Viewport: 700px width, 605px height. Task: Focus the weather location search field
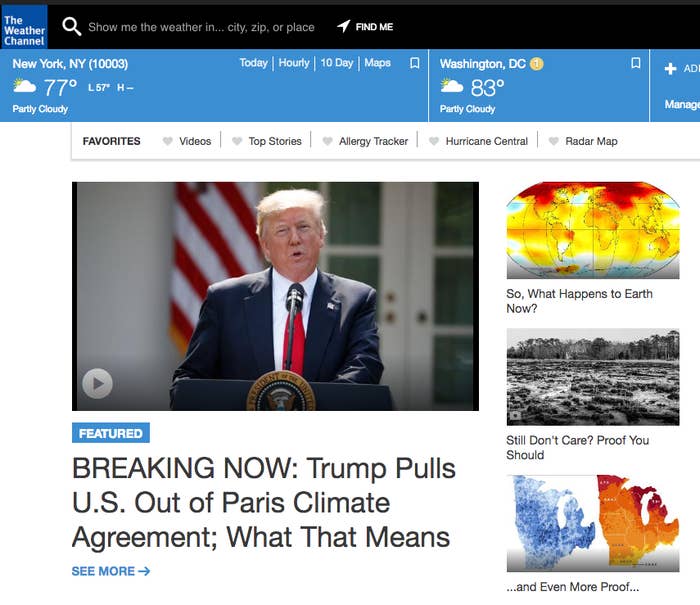click(x=201, y=27)
